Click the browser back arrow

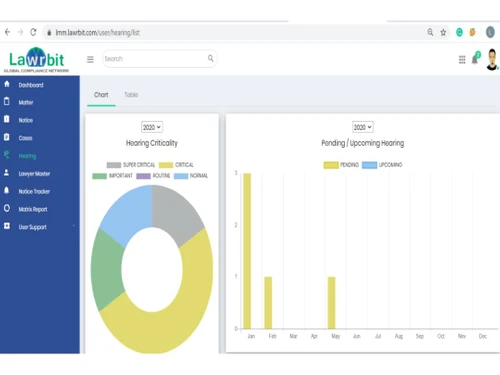click(7, 32)
